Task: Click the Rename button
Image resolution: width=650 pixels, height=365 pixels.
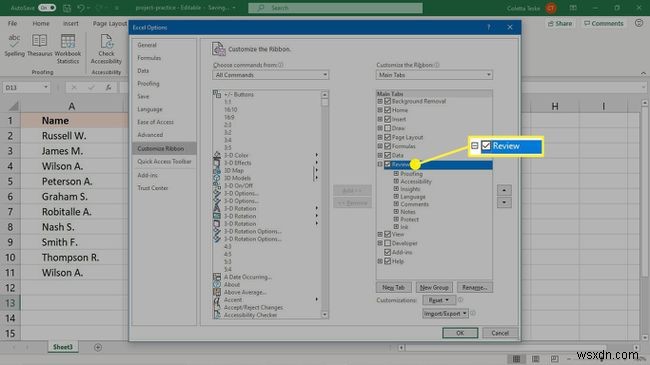Action: [x=475, y=287]
